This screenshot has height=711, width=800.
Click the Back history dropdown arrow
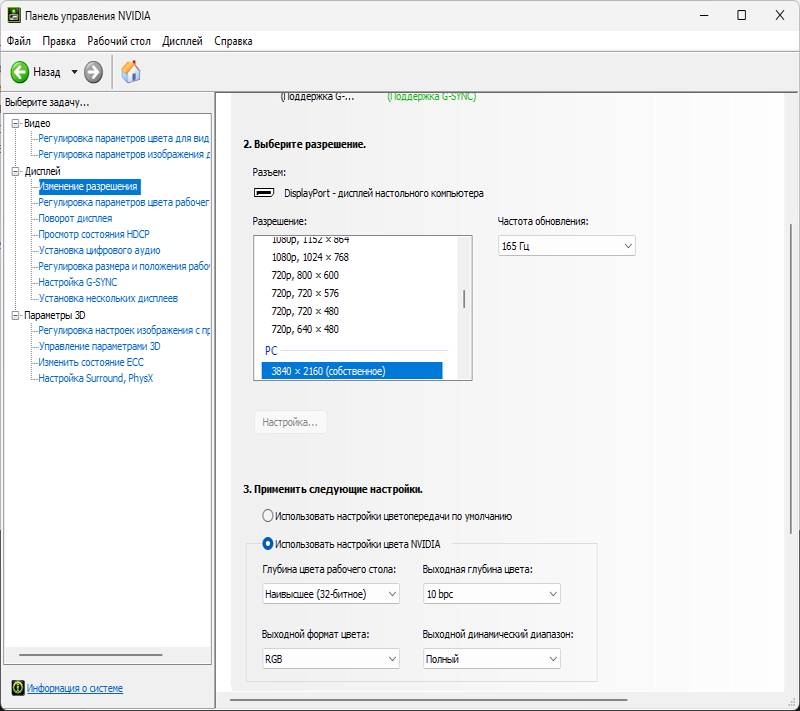pyautogui.click(x=74, y=72)
